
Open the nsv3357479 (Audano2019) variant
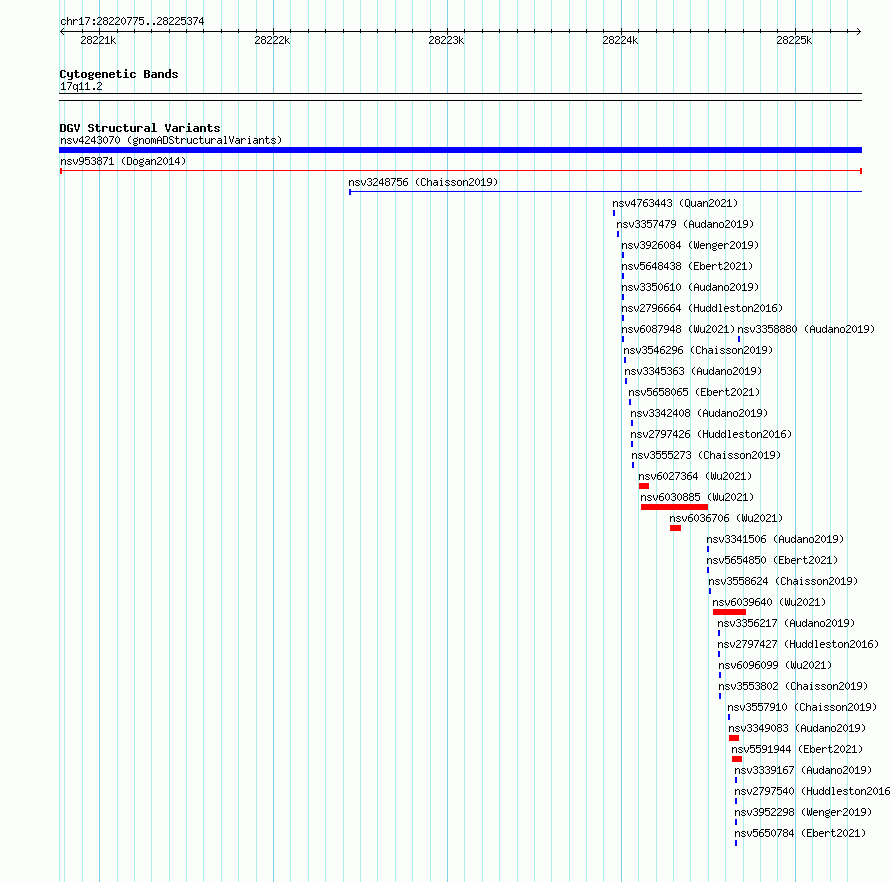tap(685, 224)
